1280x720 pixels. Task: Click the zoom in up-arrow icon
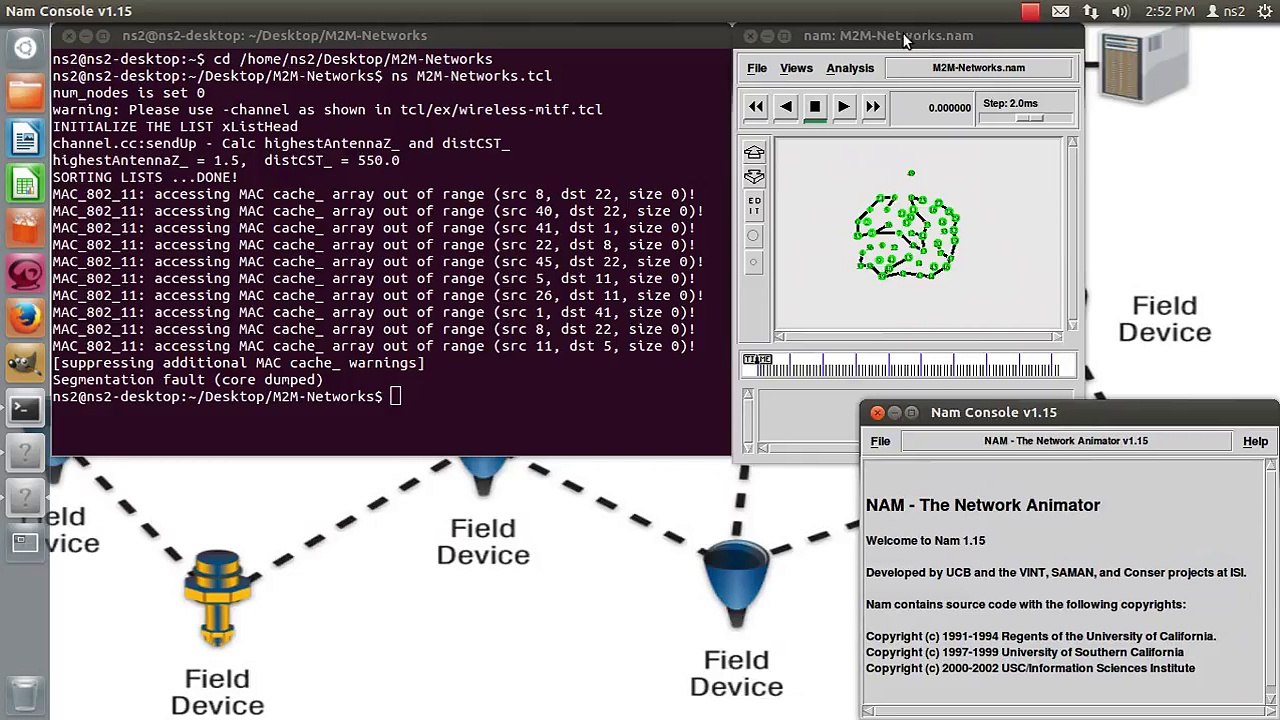[x=754, y=153]
